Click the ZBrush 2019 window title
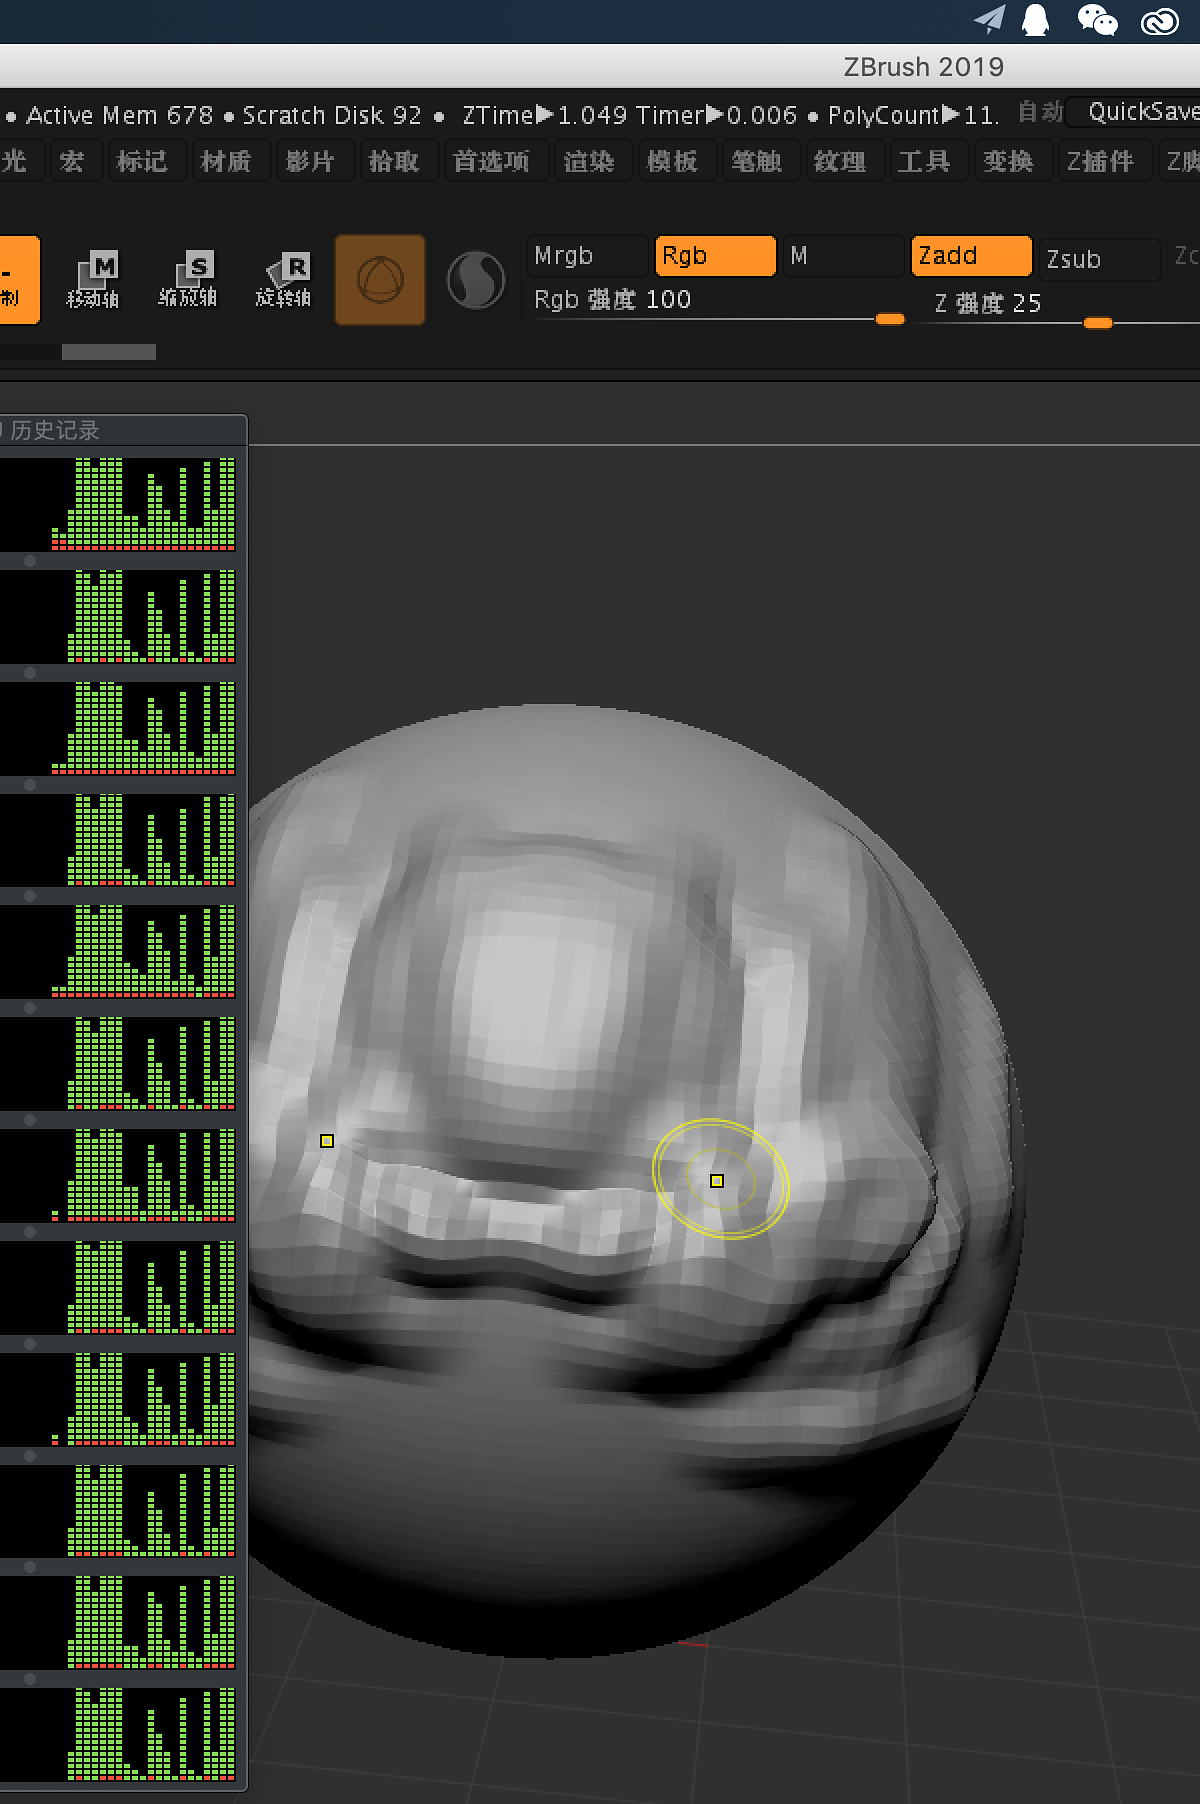This screenshot has width=1200, height=1804. click(x=923, y=67)
